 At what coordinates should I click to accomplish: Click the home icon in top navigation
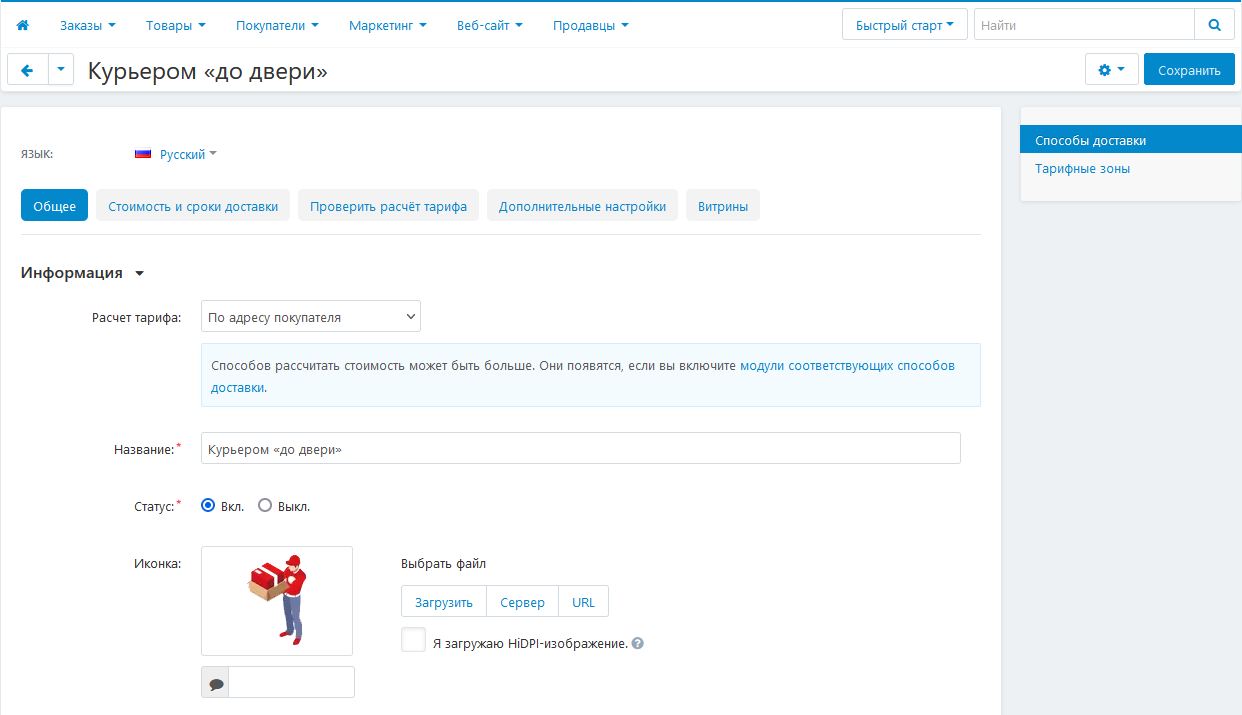pos(22,25)
